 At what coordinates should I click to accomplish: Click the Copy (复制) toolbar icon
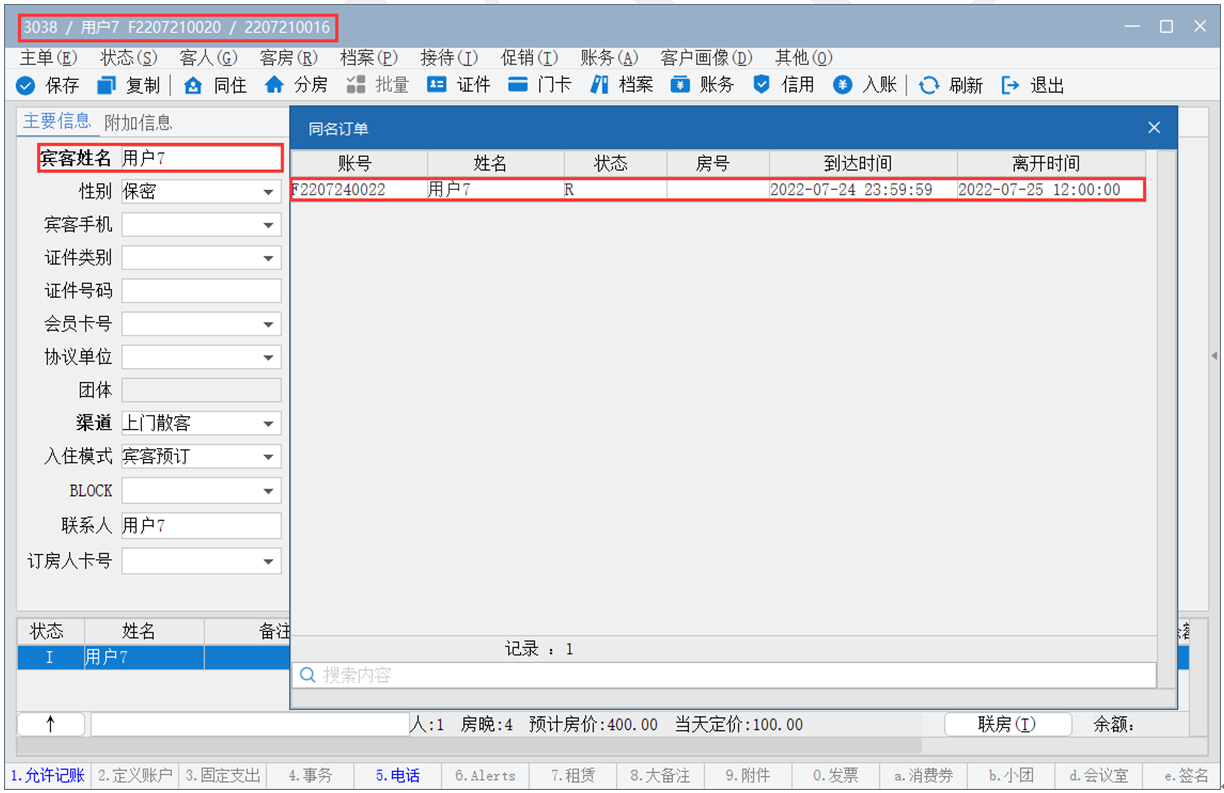tap(107, 85)
